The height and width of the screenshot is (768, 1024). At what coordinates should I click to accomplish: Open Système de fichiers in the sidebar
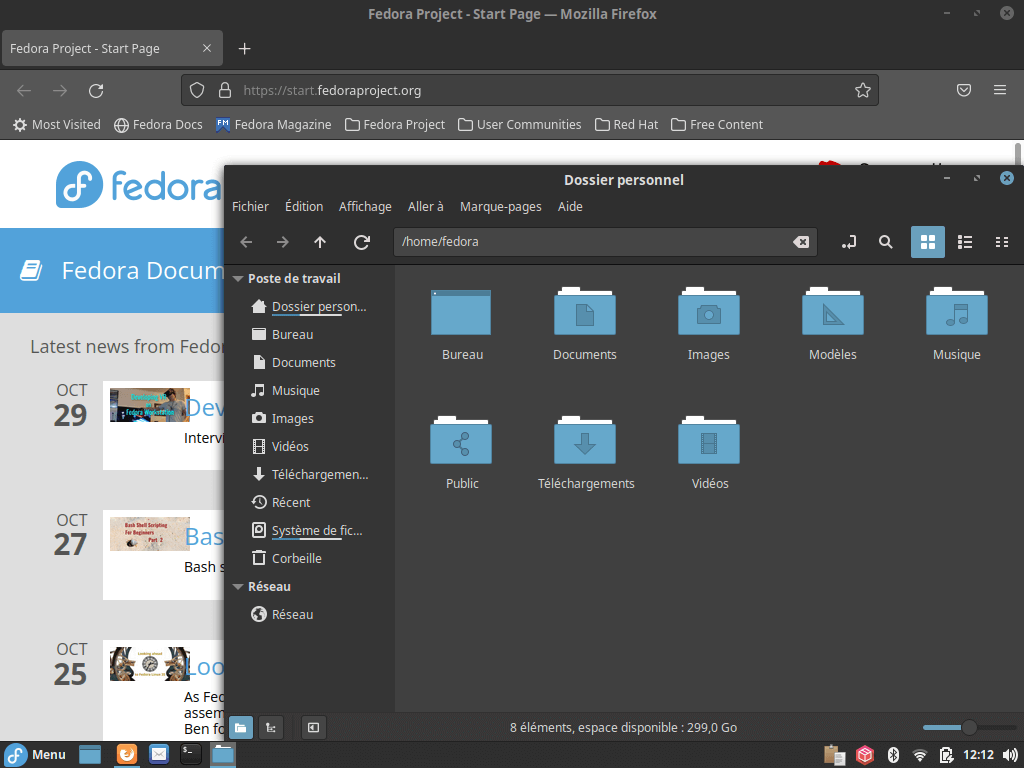(309, 531)
